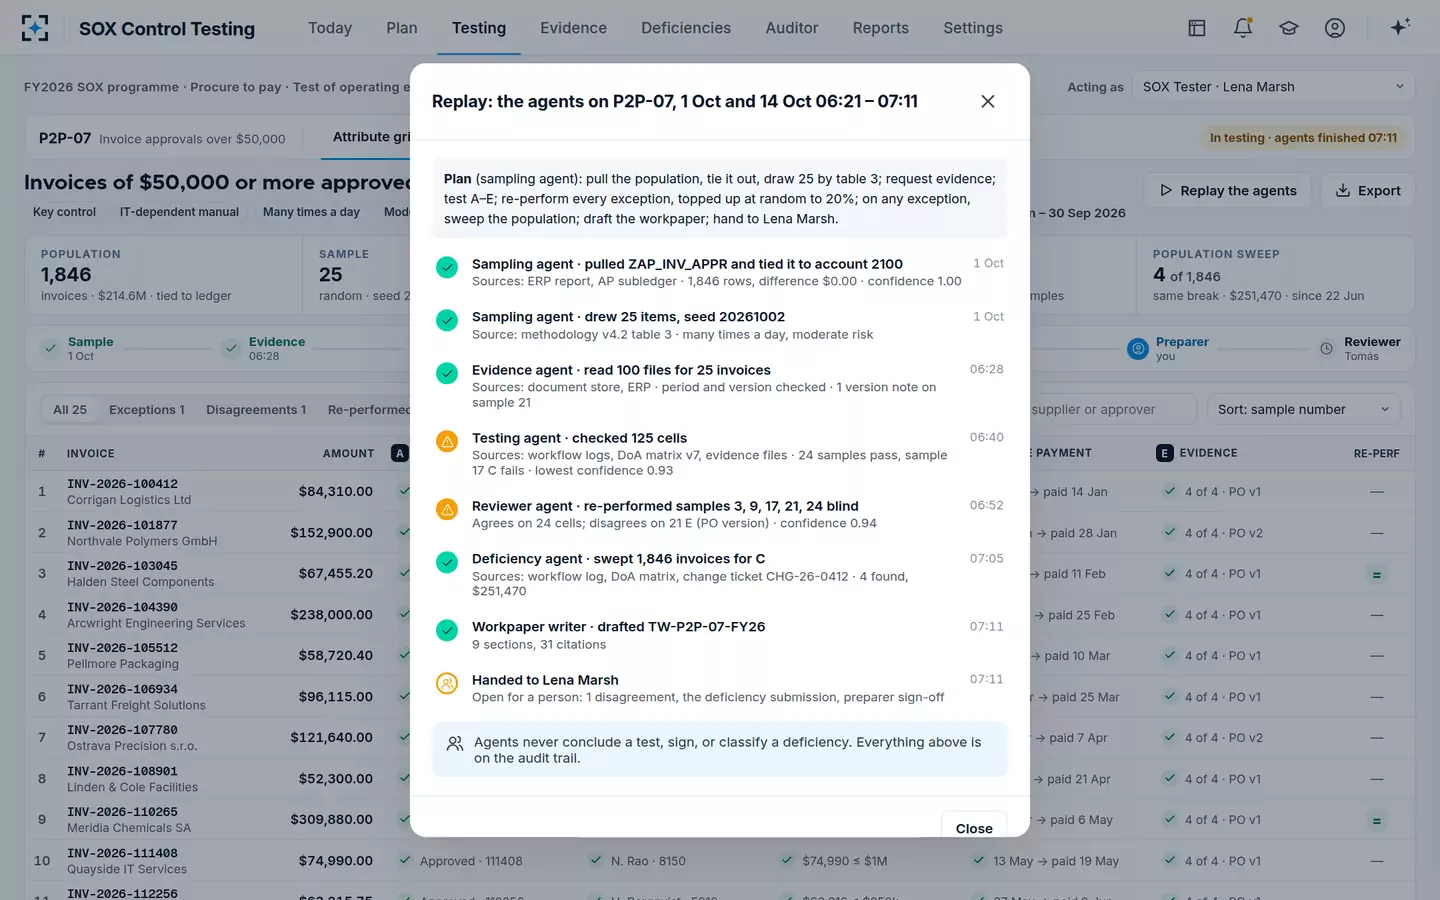Viewport: 1440px width, 900px height.
Task: Click the Sample 1 Oct progress step
Action: point(79,348)
